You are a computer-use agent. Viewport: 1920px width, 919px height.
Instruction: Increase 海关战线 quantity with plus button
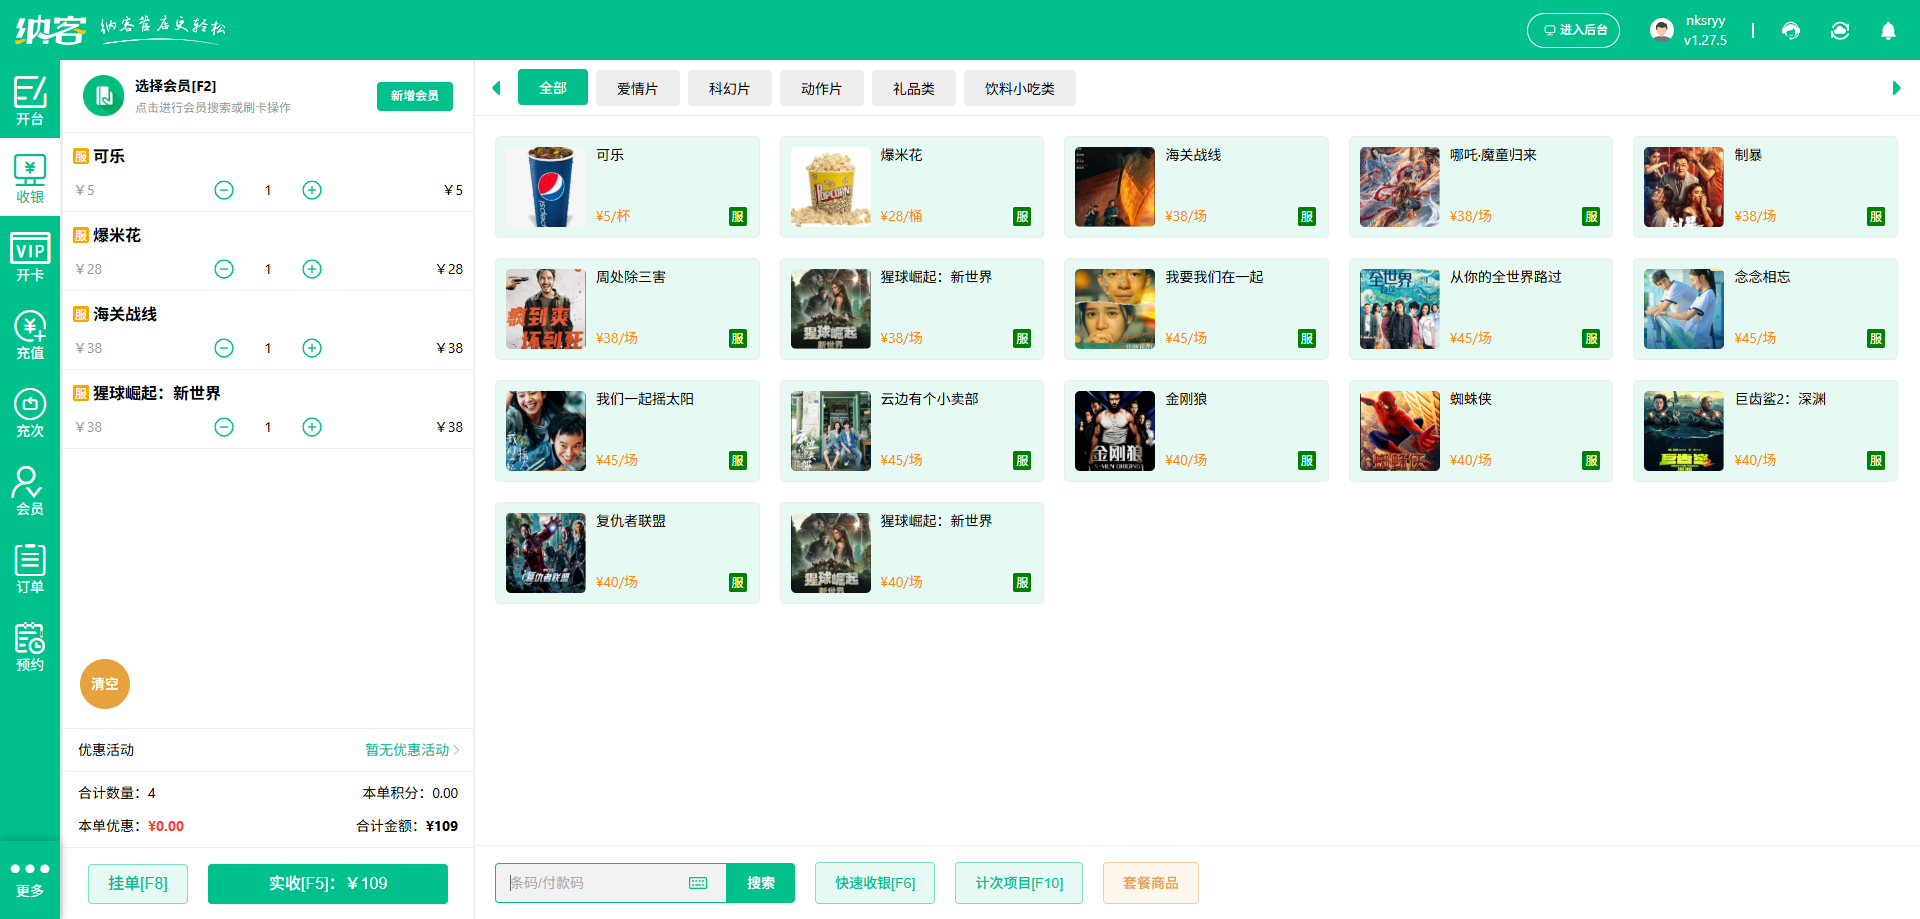312,348
